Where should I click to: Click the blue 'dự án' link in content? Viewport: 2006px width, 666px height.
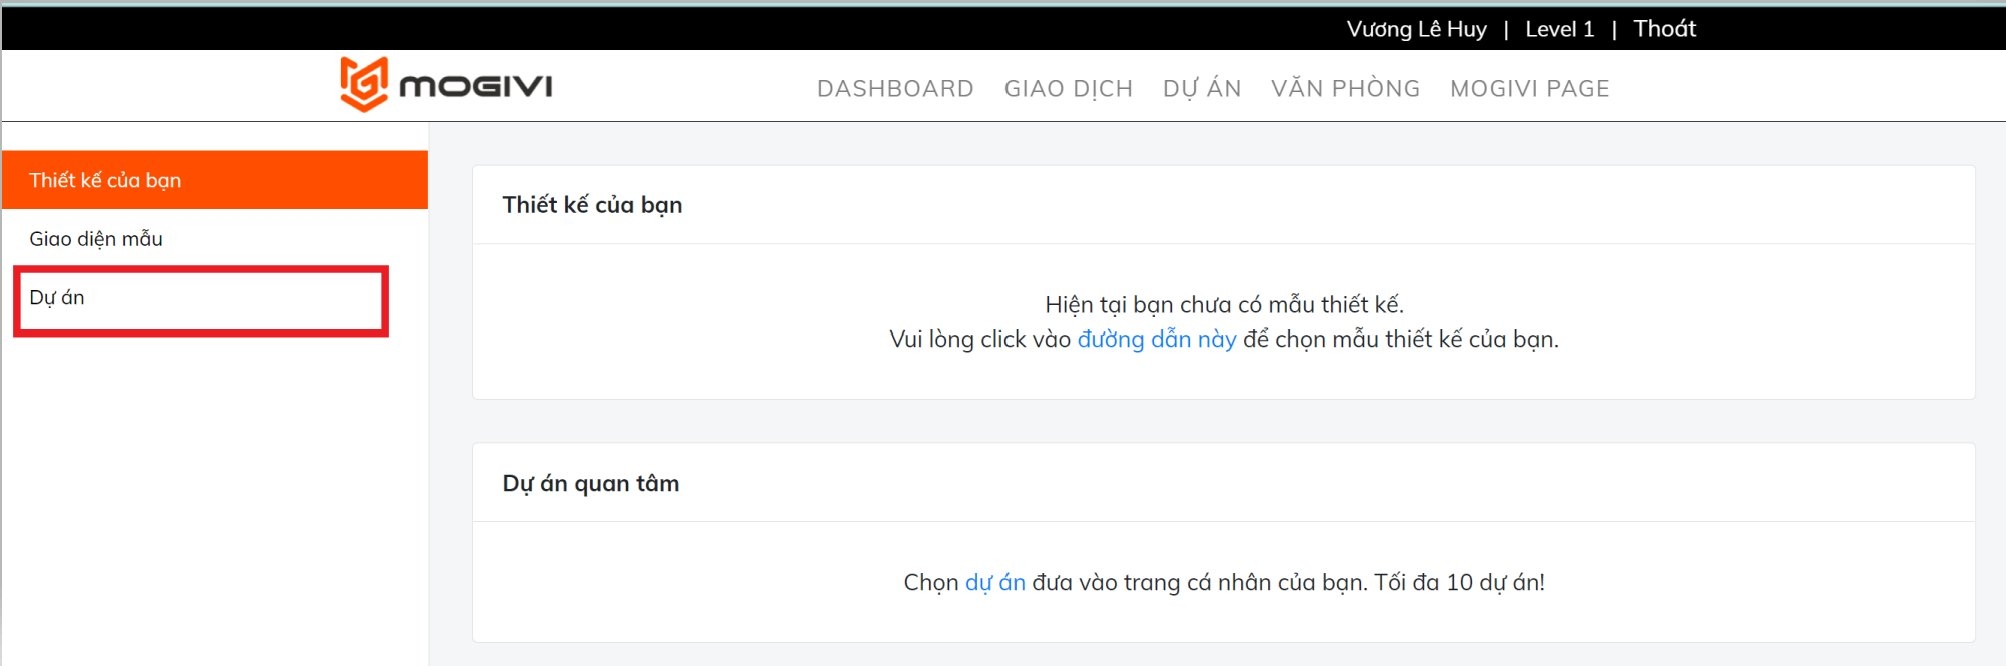[995, 583]
